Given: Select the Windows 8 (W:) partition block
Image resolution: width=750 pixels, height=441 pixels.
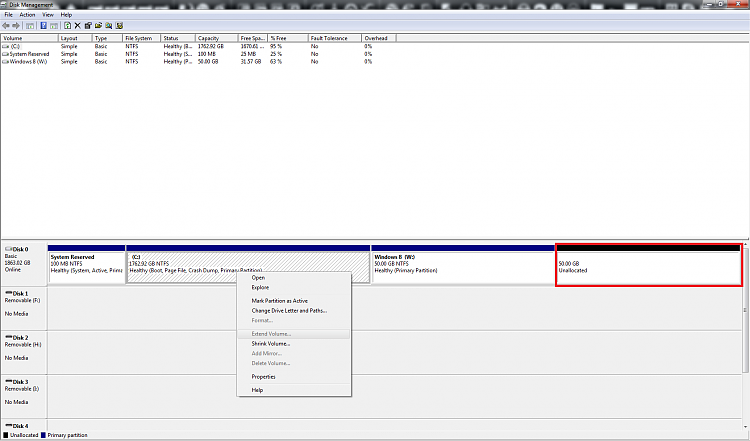Looking at the screenshot, I should pos(463,265).
